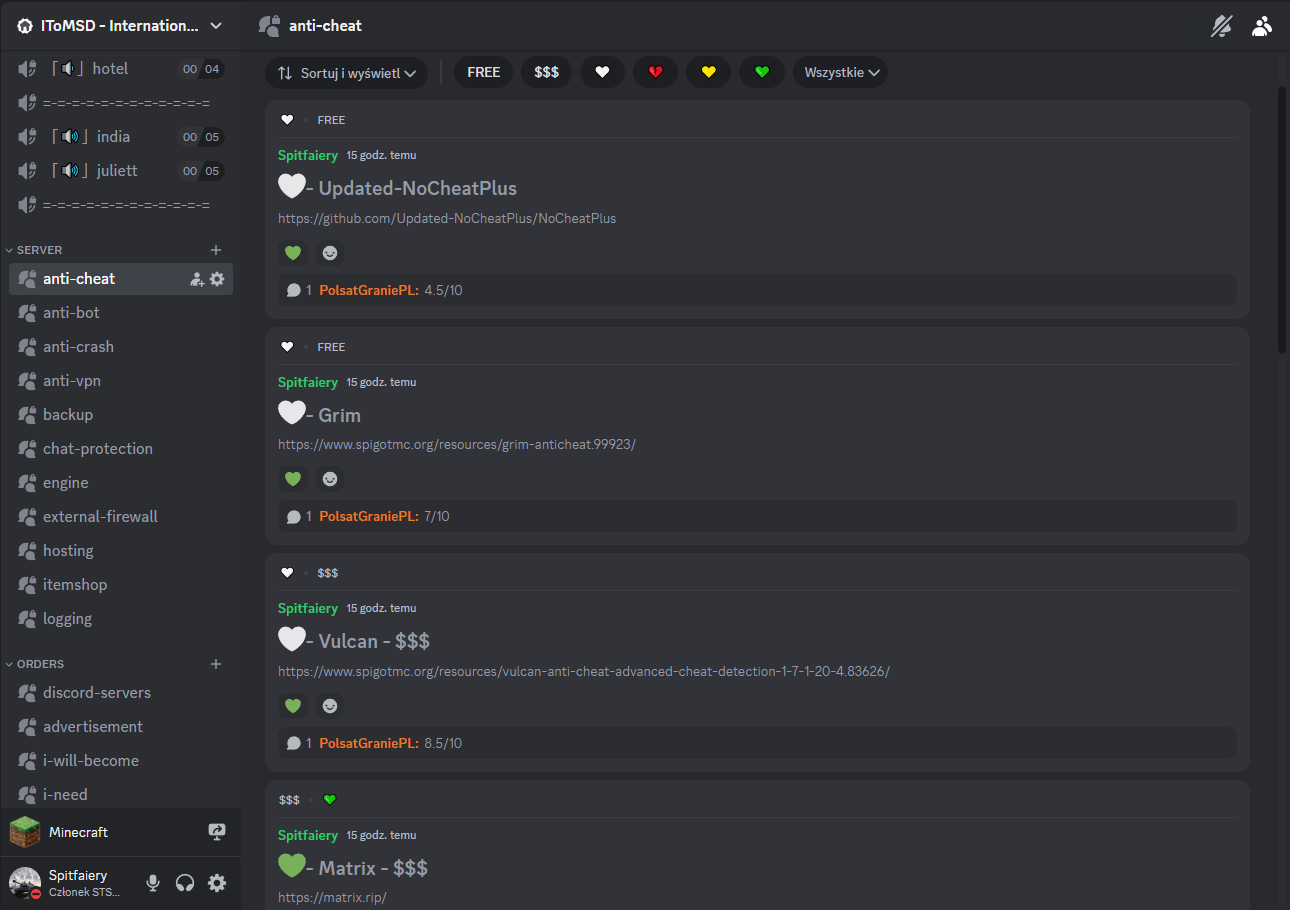Open user settings gear icon
Screen dimensions: 1290x910
217,883
